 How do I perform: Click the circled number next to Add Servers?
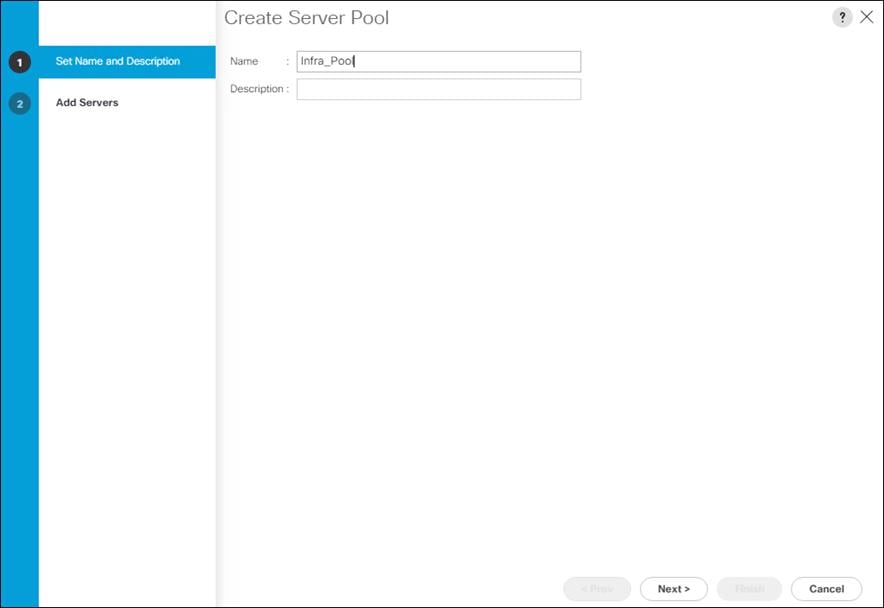[x=20, y=102]
